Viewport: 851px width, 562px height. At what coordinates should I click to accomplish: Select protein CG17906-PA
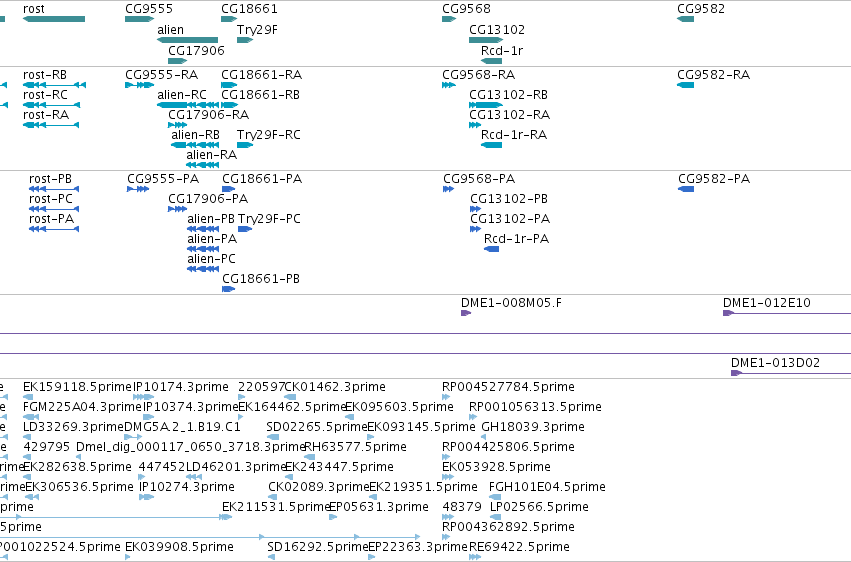pyautogui.click(x=208, y=199)
